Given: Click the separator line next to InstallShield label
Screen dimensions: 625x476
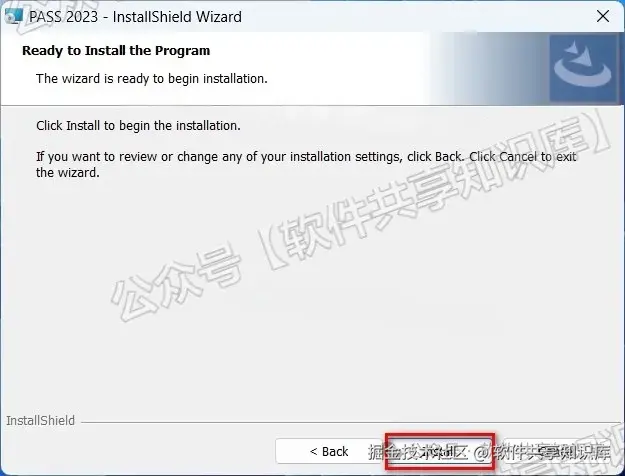Looking at the screenshot, I should 351,421.
